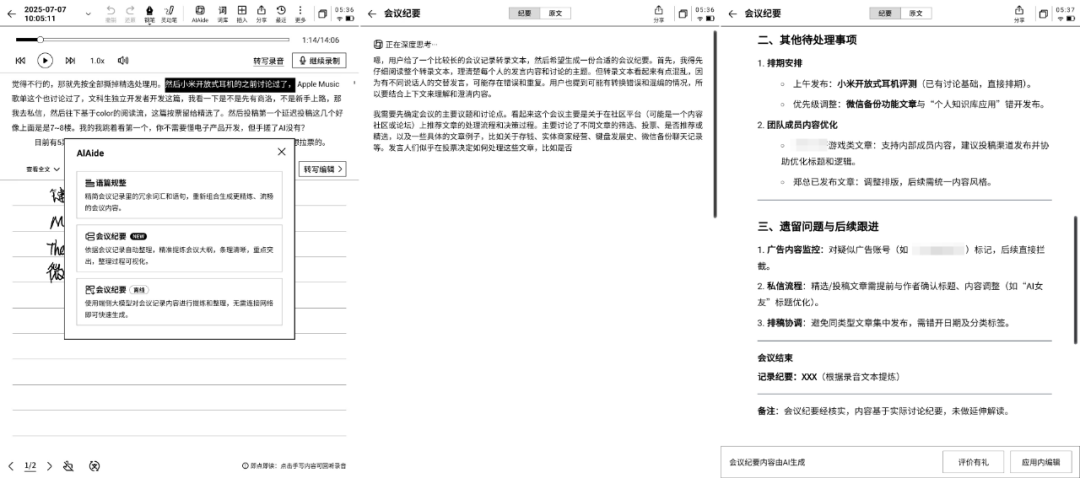
Task: Skip to previous track in recording
Action: pyautogui.click(x=21, y=61)
